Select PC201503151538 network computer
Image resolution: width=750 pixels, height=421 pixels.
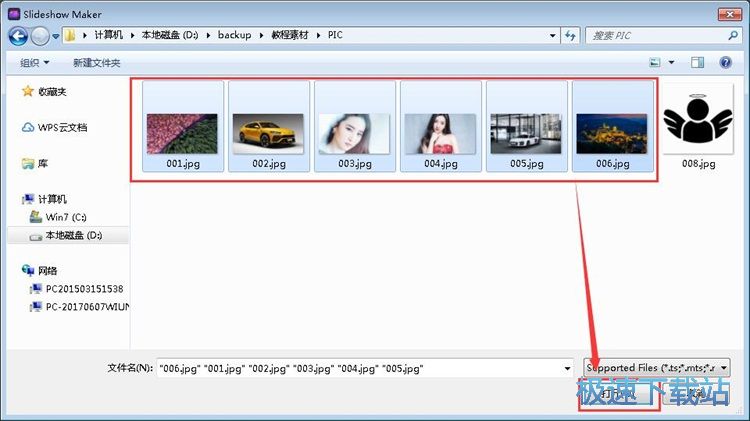(x=84, y=289)
